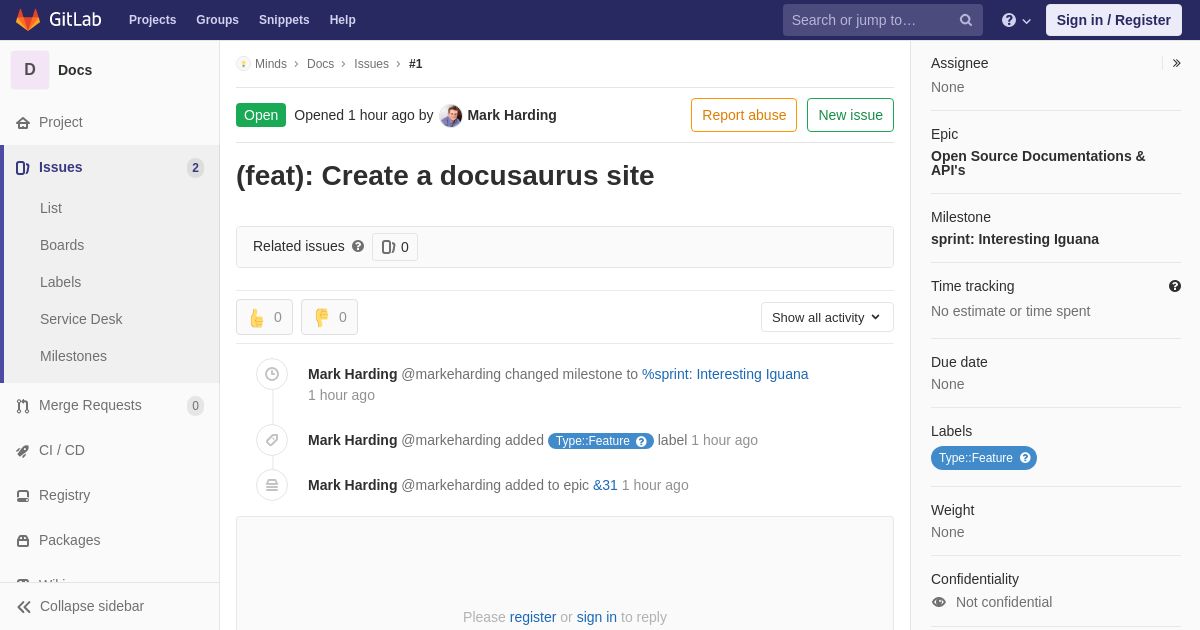Viewport: 1200px width, 630px height.
Task: Collapse the right issue sidebar
Action: [1176, 63]
